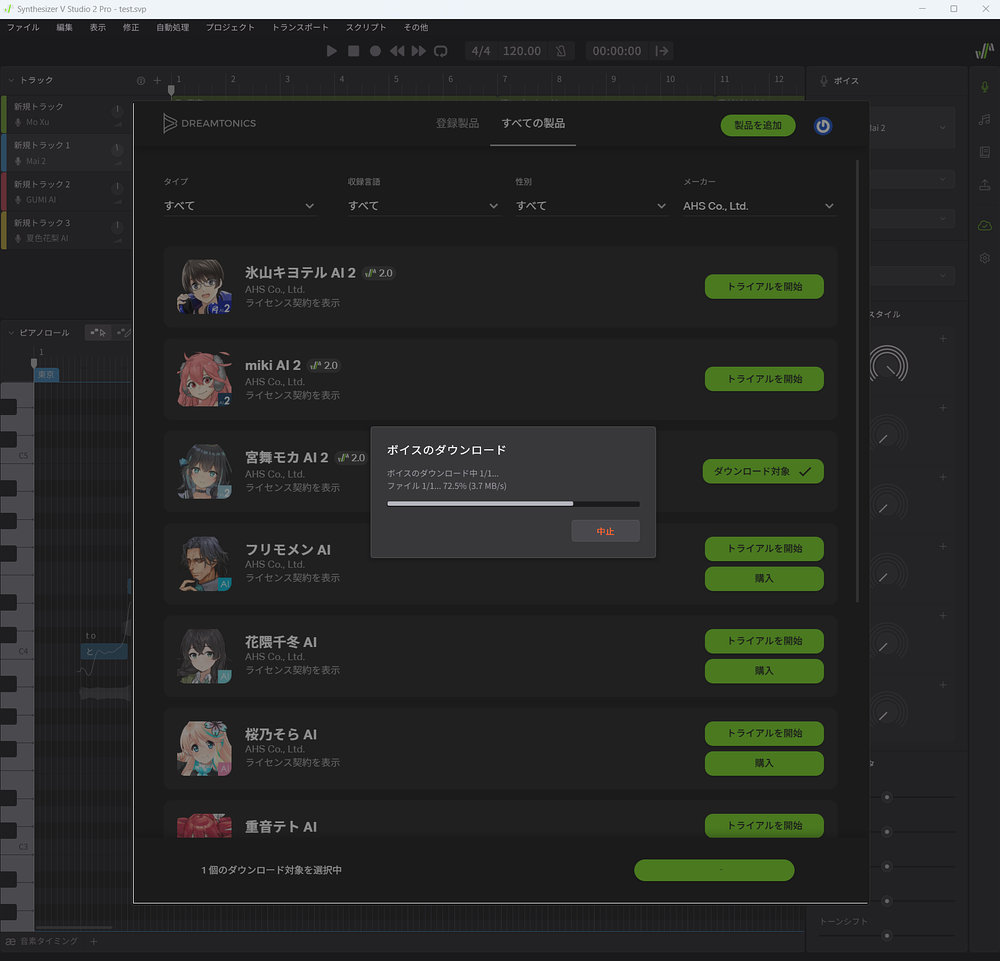Open the render export icon in sidebar

985,185
